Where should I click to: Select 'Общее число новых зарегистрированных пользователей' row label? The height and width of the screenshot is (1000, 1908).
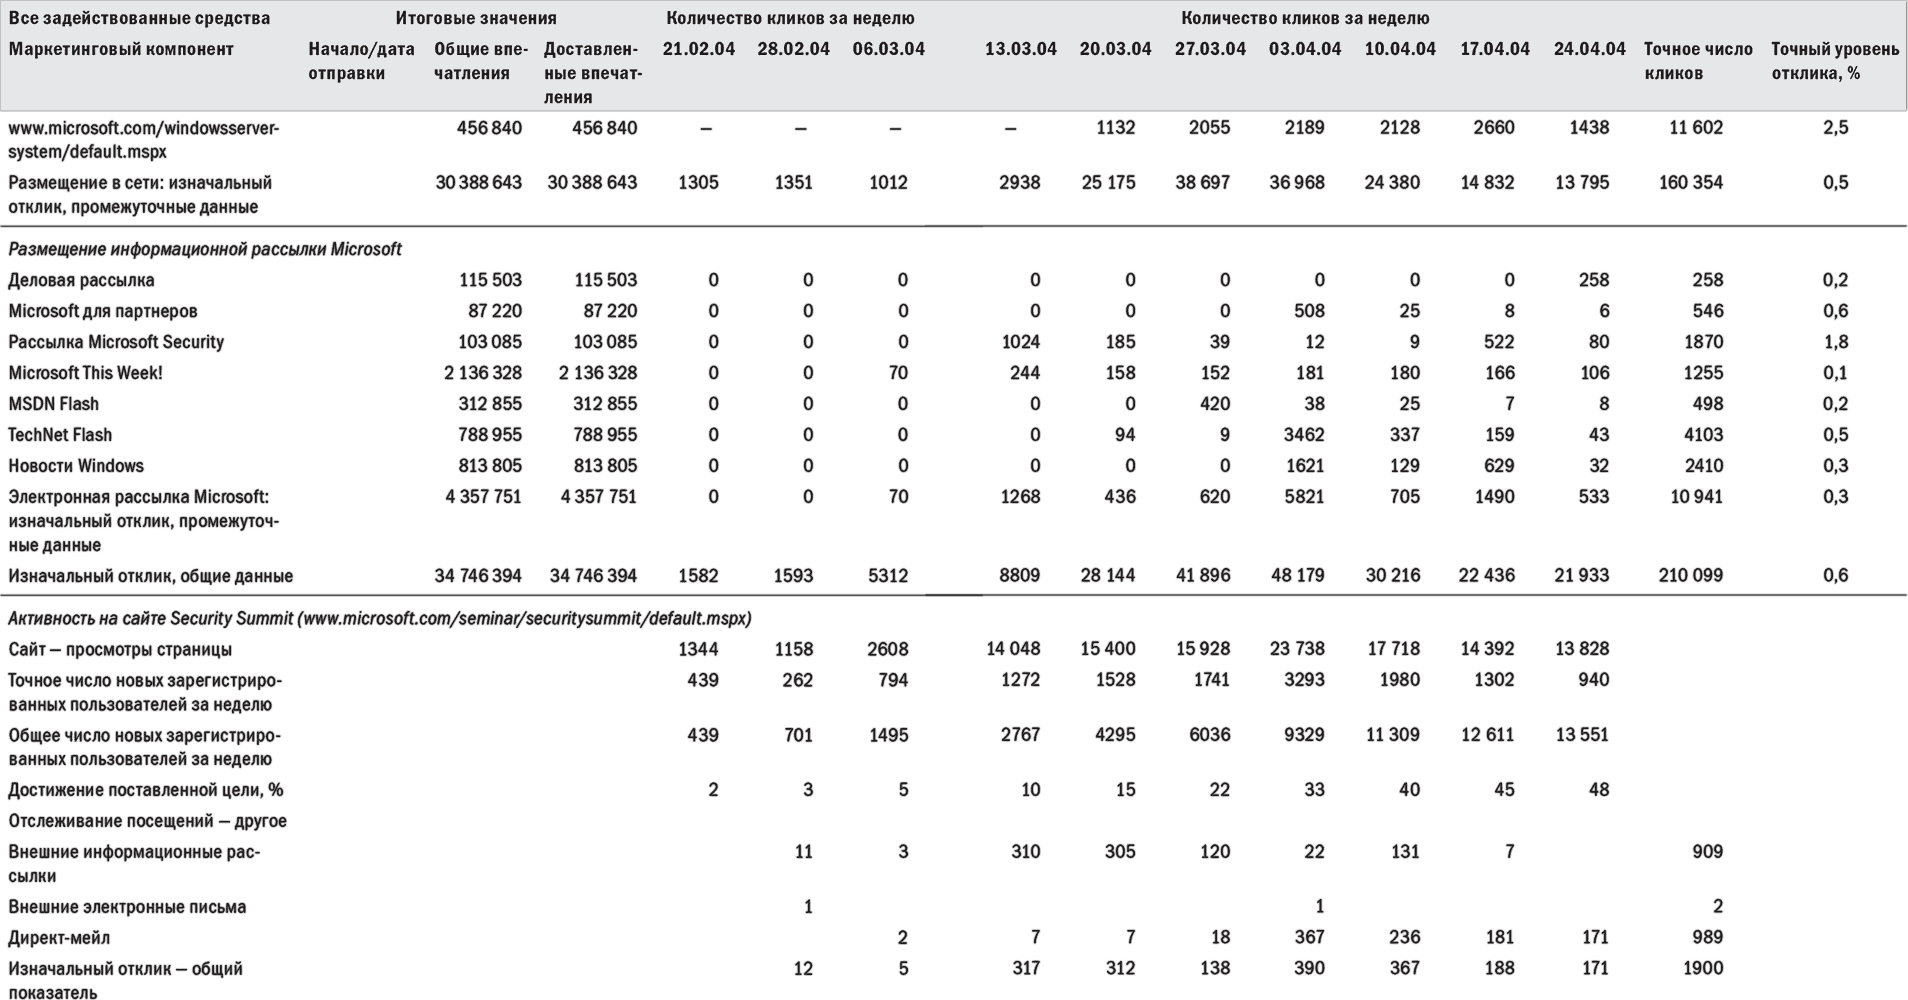[x=145, y=747]
